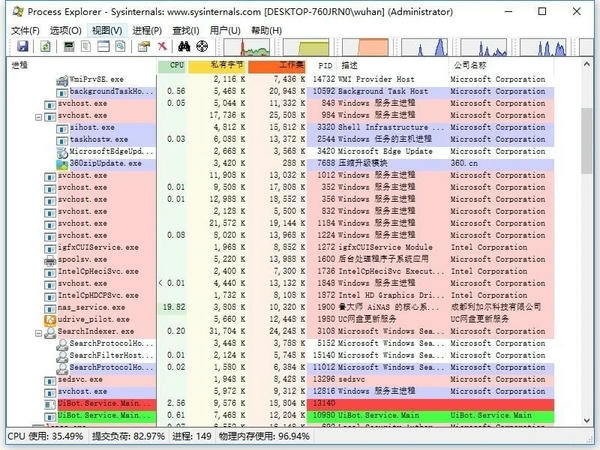
Task: Select the IntelCpHDCPSvc.exe process name
Action: 98,296
